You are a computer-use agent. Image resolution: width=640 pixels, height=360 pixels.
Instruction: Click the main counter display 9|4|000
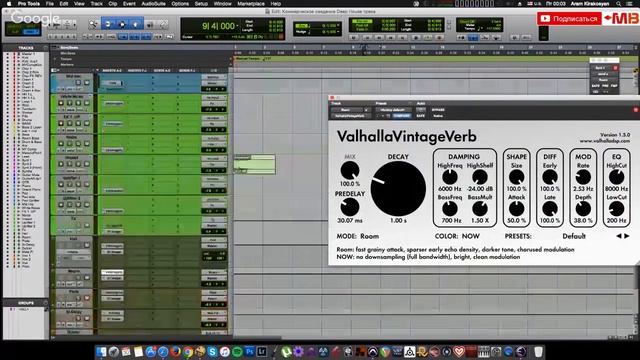point(219,26)
